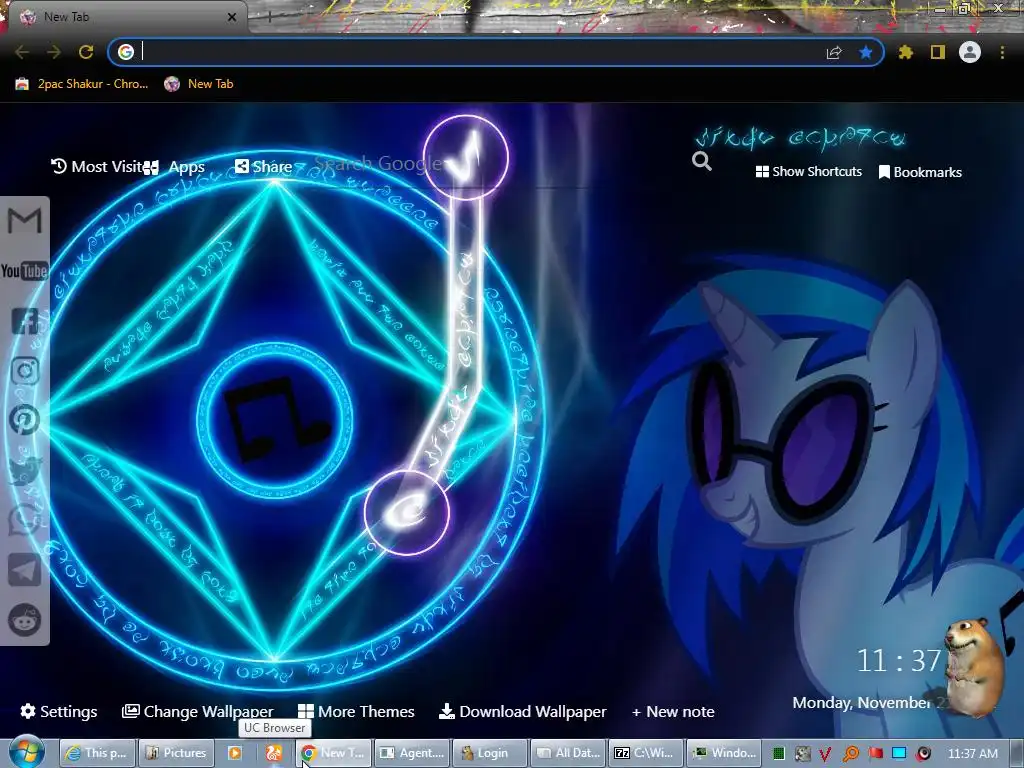Open the Settings gear option
This screenshot has height=768, width=1024.
(59, 711)
